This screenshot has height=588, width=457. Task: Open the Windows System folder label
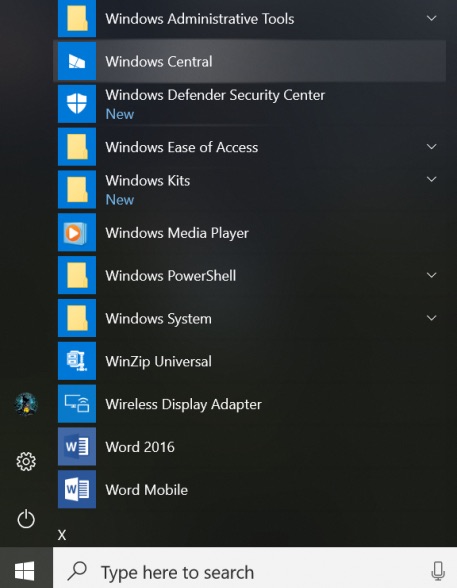pos(158,319)
